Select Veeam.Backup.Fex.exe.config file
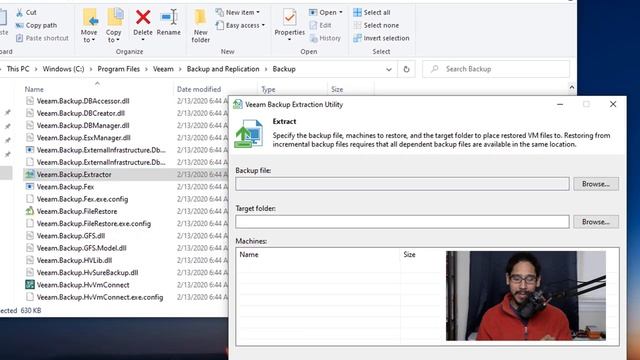 (x=82, y=199)
